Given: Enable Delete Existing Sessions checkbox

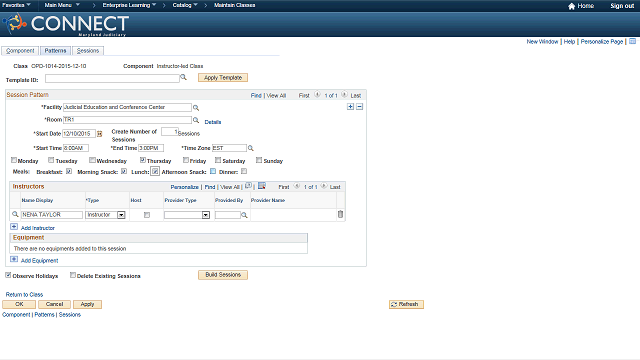Looking at the screenshot, I should click(73, 275).
